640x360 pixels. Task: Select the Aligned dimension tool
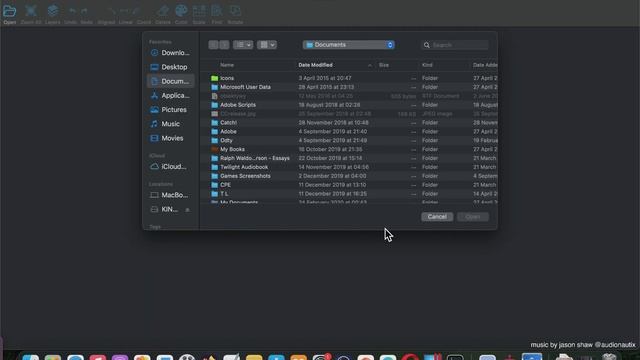click(111, 11)
